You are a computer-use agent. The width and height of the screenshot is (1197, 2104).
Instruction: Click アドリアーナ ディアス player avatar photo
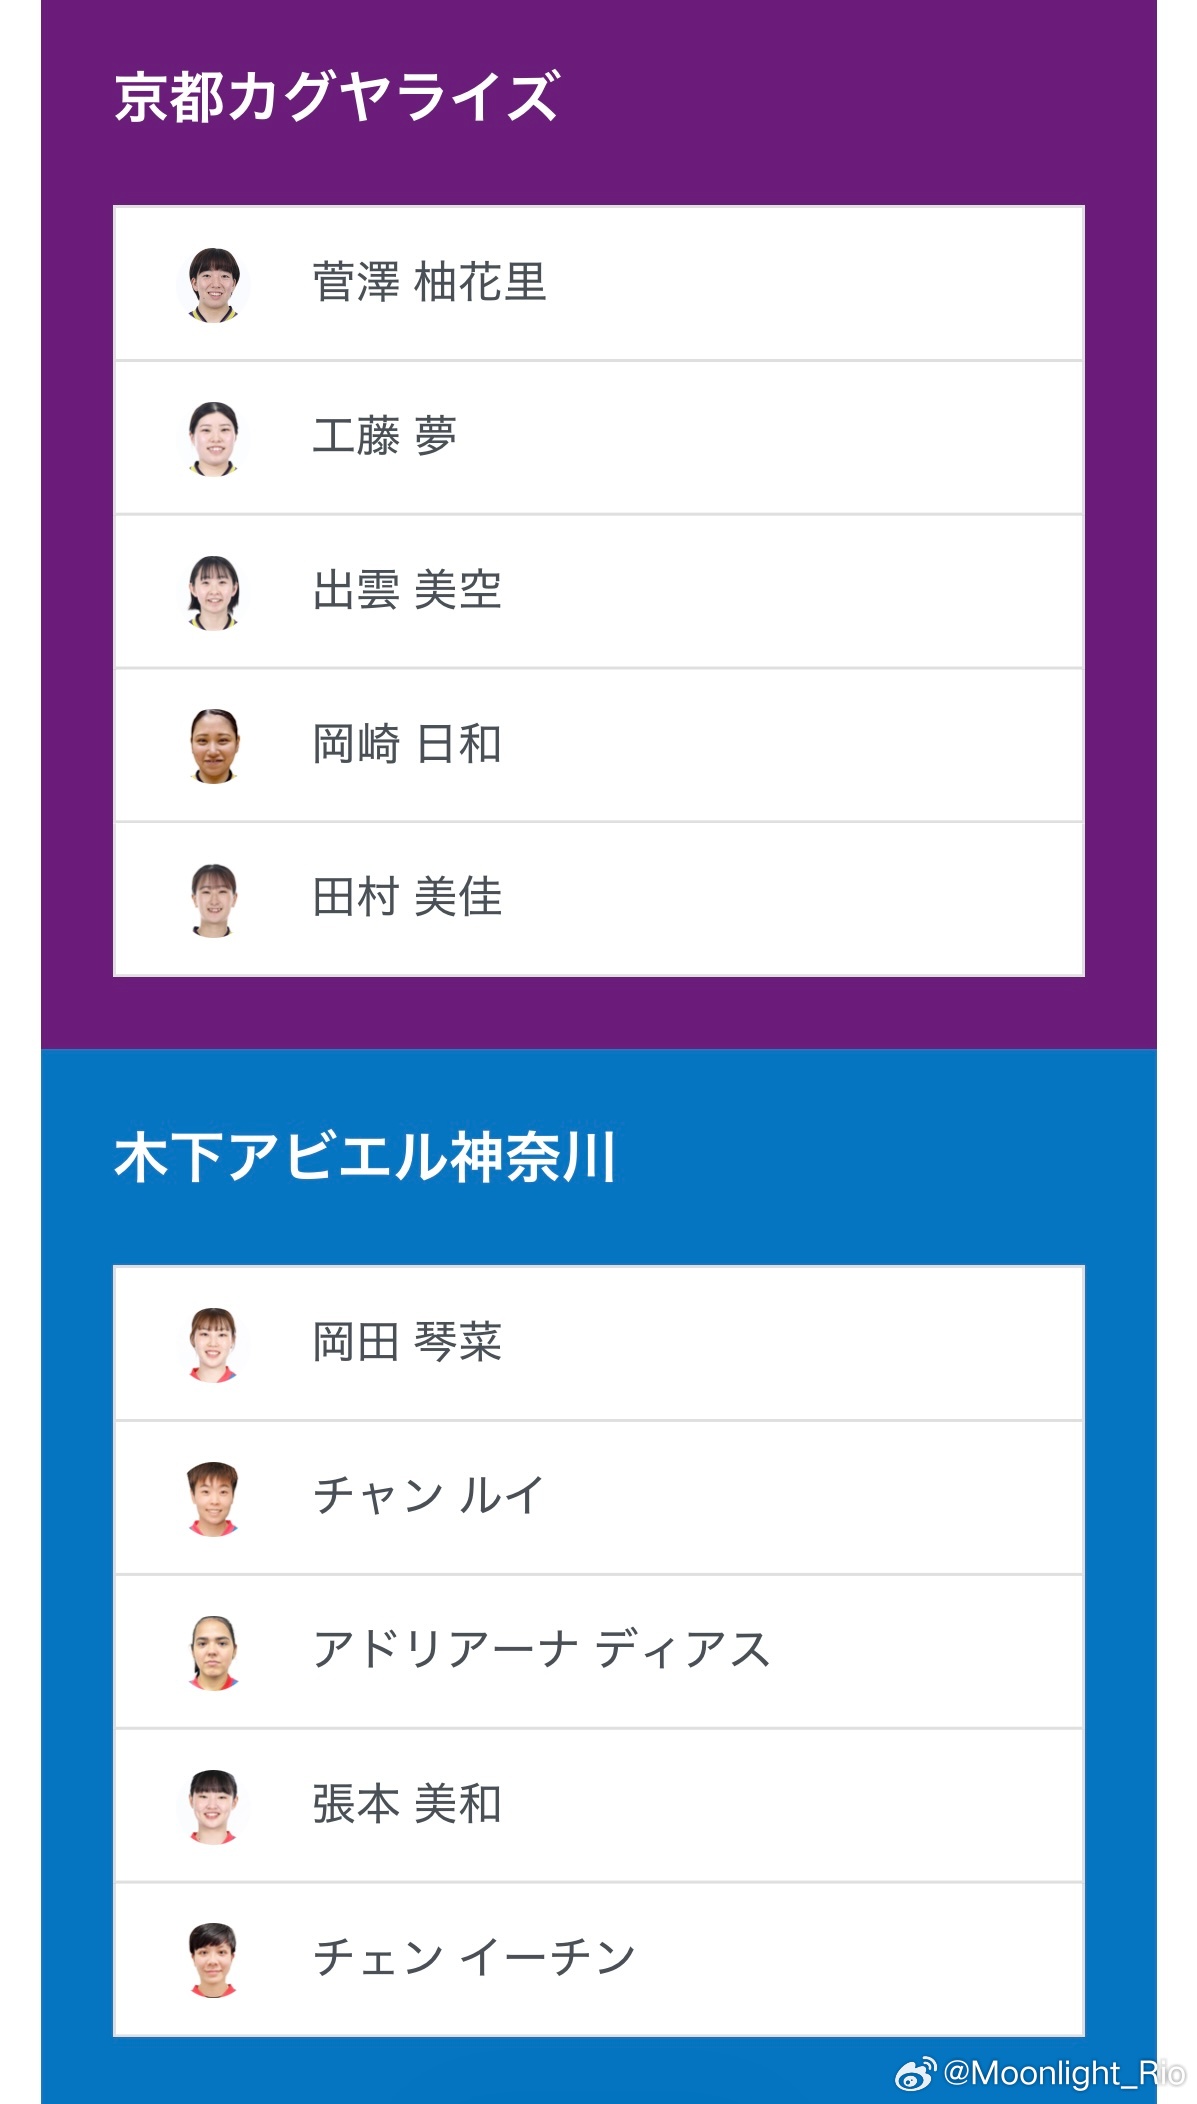tap(214, 1652)
